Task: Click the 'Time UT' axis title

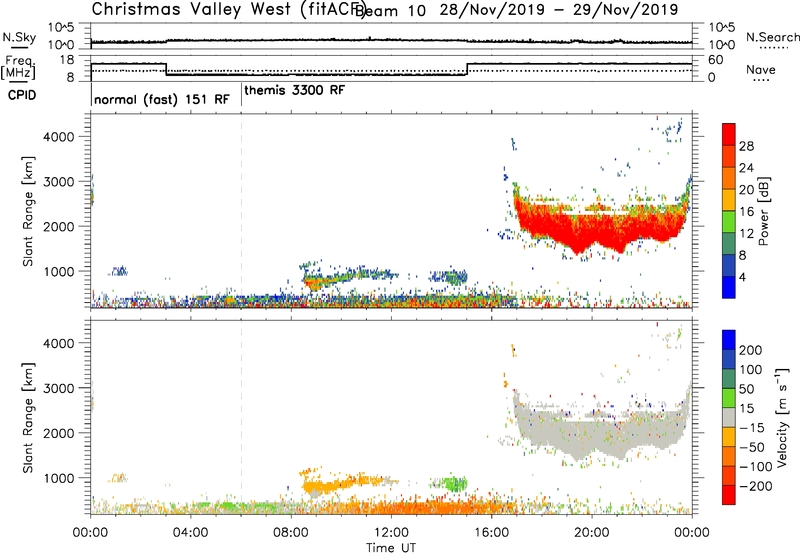Action: pyautogui.click(x=391, y=547)
